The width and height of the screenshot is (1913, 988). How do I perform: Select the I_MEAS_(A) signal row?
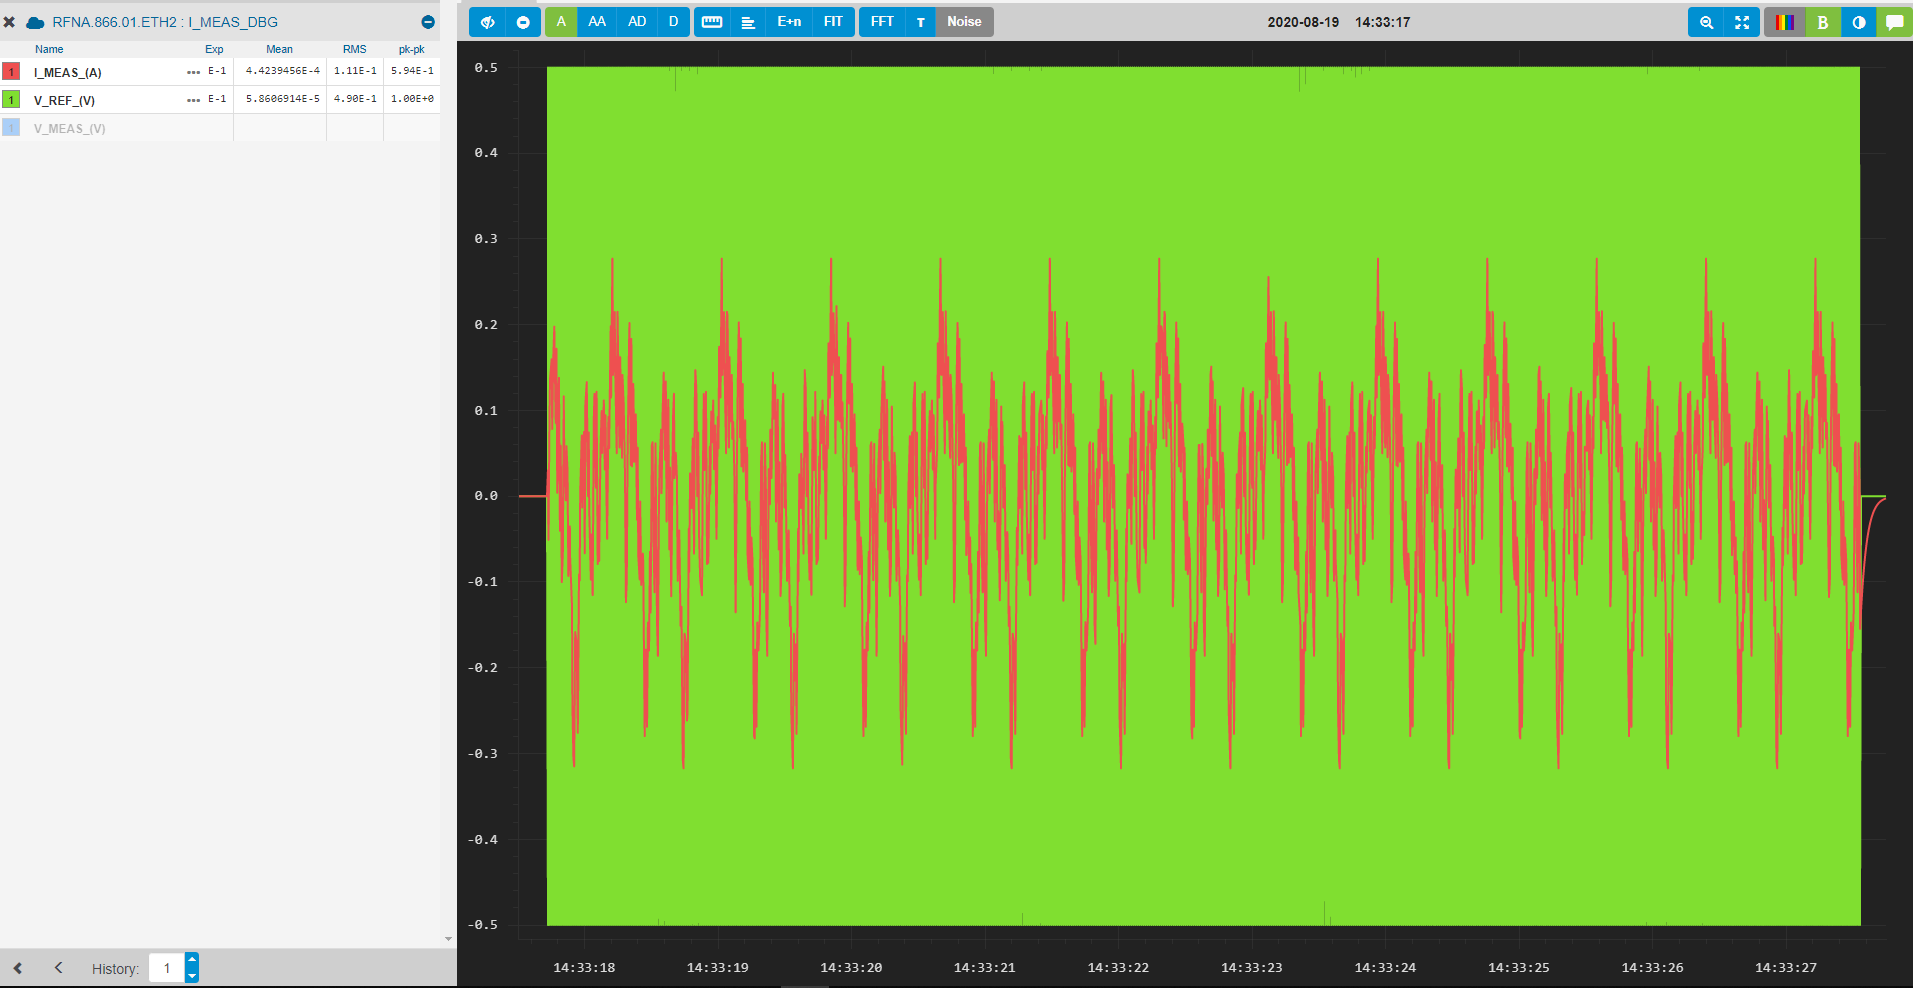[220, 72]
